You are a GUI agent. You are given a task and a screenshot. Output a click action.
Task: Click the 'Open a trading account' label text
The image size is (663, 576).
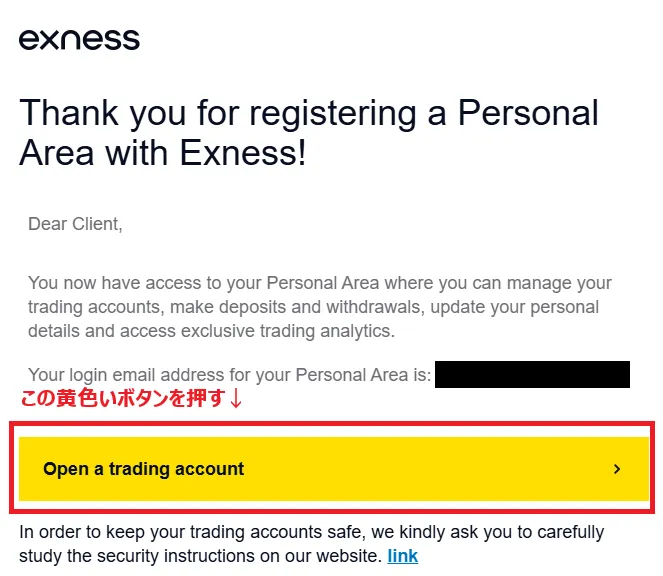(143, 469)
